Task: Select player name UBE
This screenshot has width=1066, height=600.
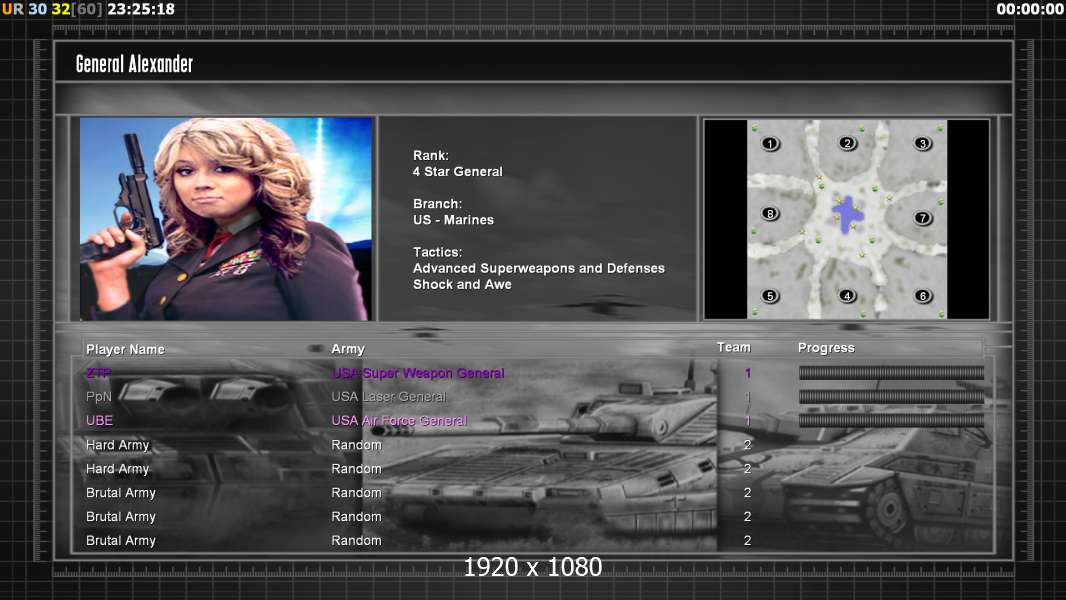Action: point(99,421)
